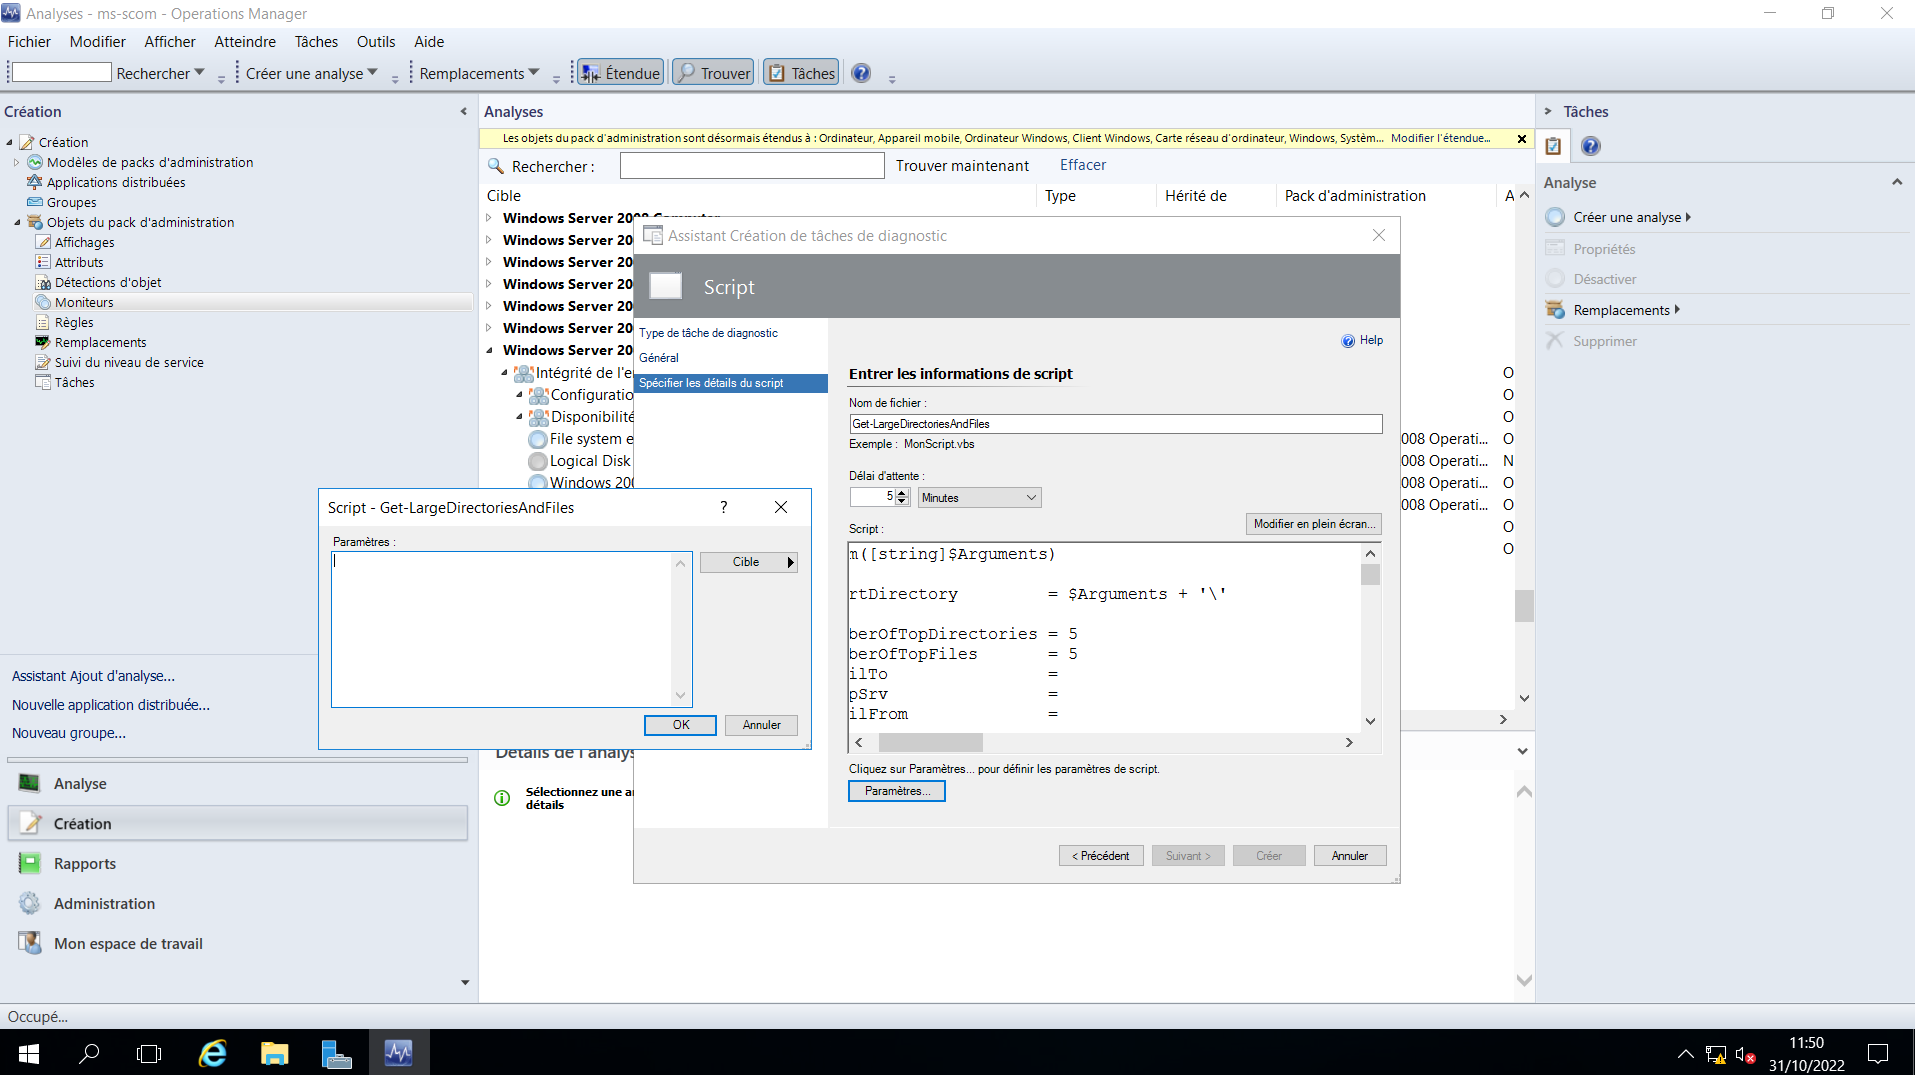Collapse the Objets du pack d'administration node
The image size is (1915, 1075).
pyautogui.click(x=17, y=222)
